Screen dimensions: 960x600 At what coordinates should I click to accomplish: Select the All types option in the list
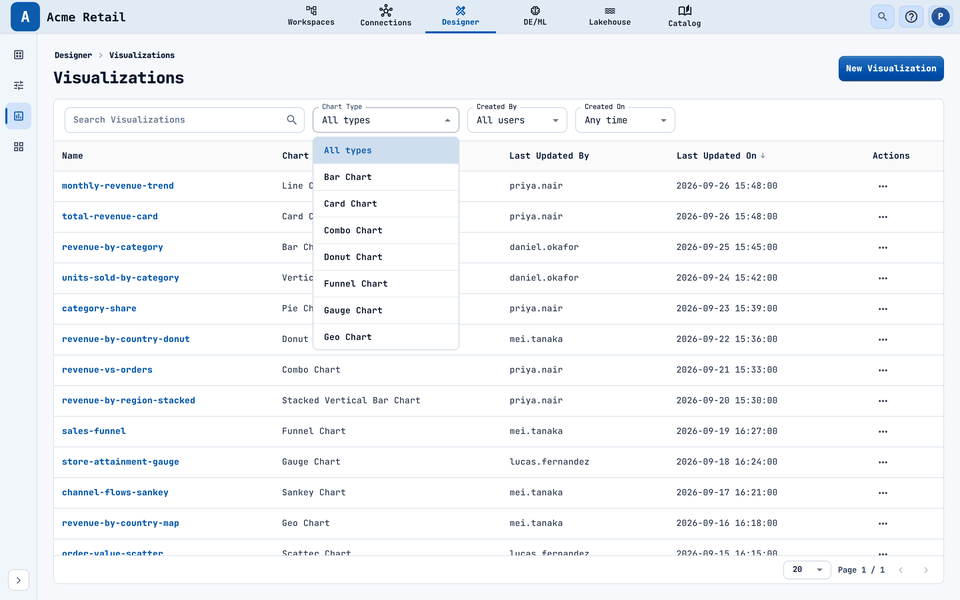pos(386,151)
